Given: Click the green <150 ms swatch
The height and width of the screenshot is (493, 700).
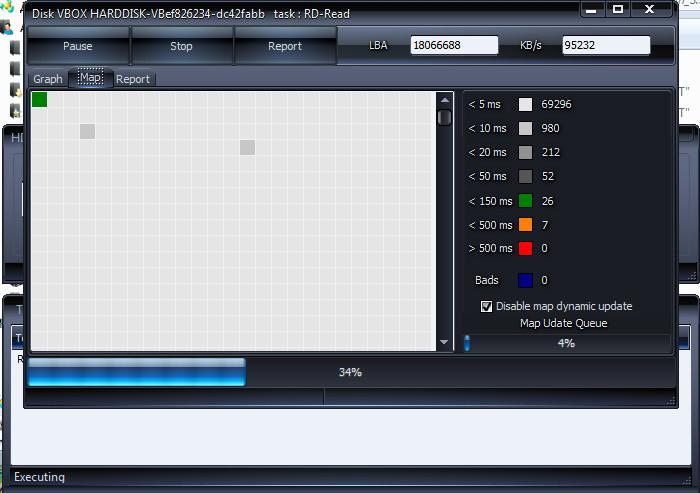Looking at the screenshot, I should coord(525,201).
